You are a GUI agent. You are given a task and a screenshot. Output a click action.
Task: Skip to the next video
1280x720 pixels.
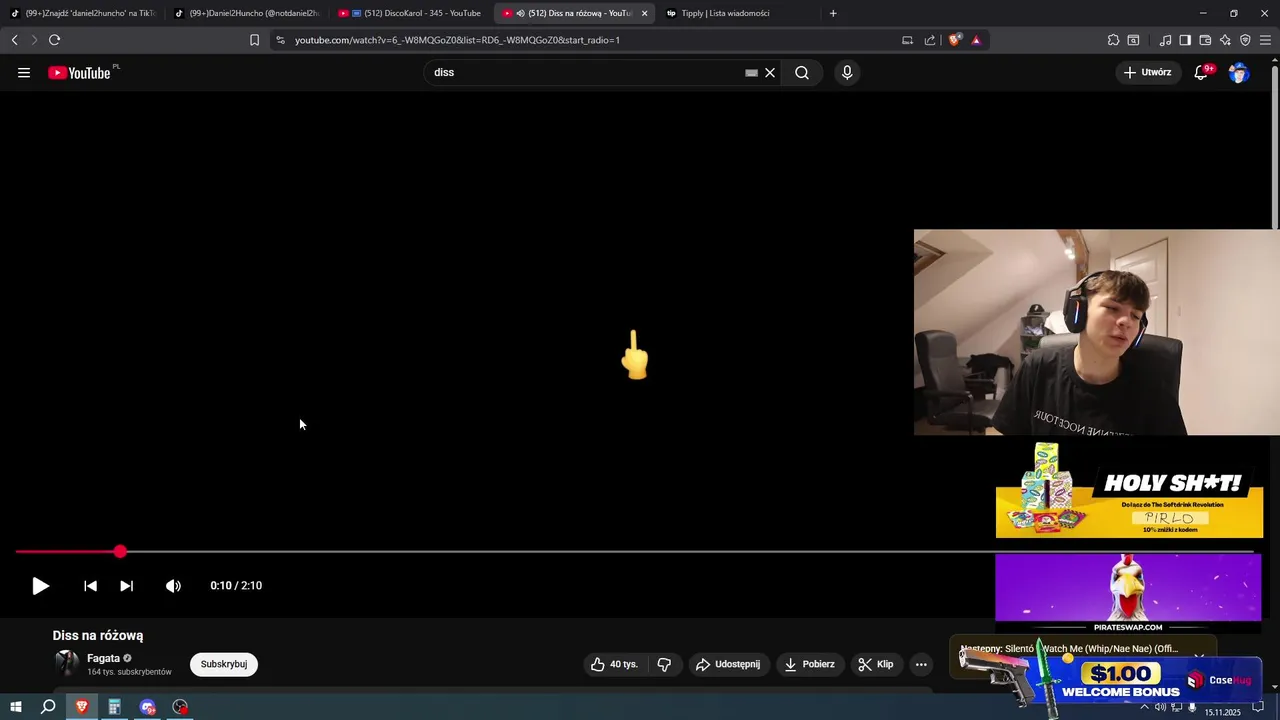pyautogui.click(x=126, y=586)
